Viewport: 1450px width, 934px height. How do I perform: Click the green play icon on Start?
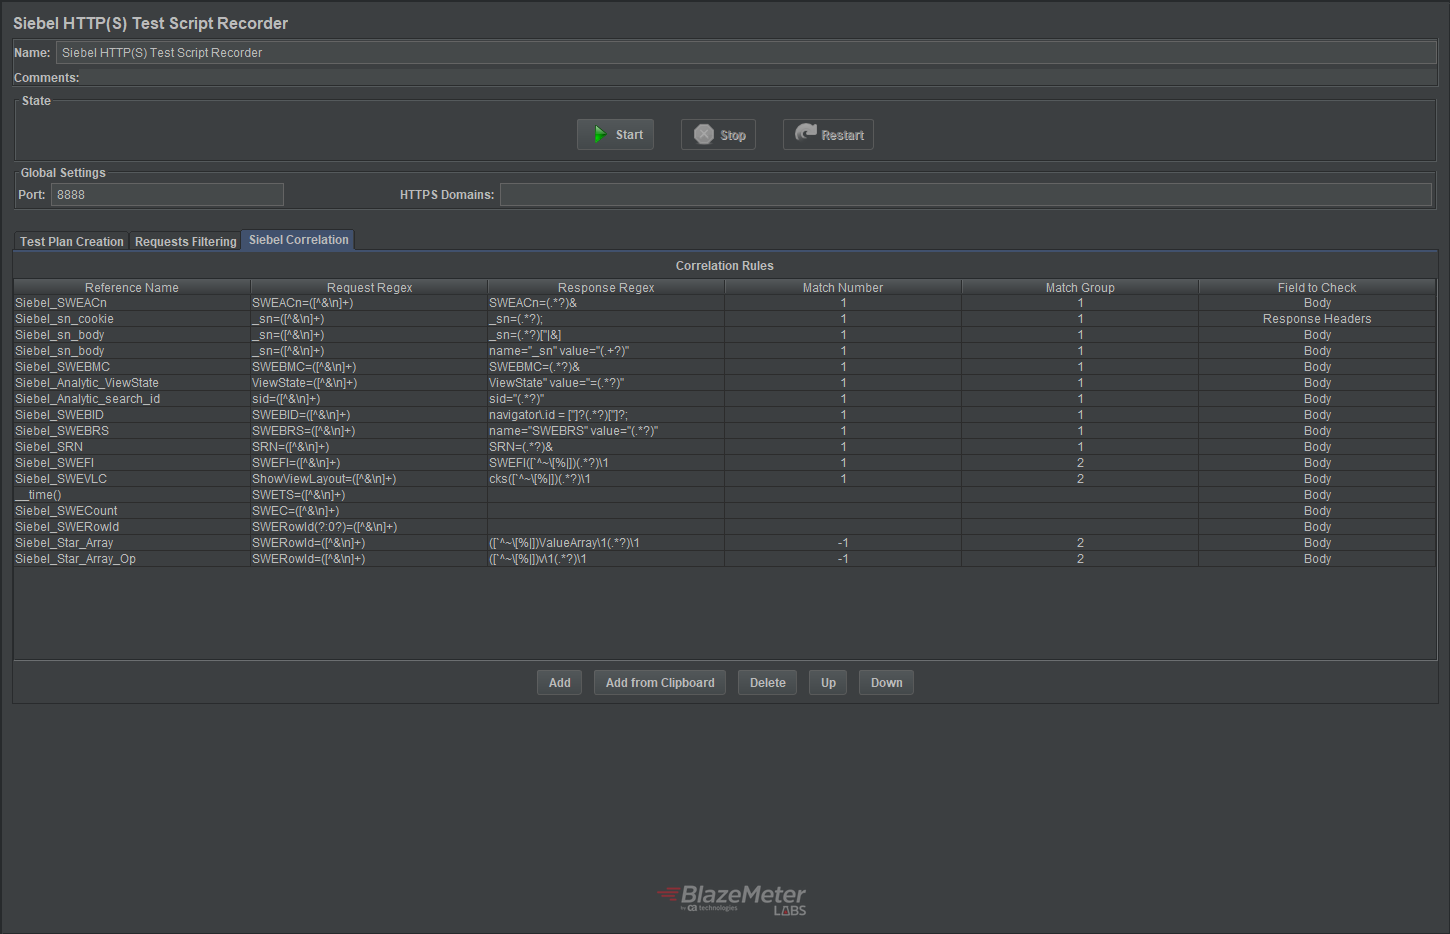pyautogui.click(x=599, y=135)
